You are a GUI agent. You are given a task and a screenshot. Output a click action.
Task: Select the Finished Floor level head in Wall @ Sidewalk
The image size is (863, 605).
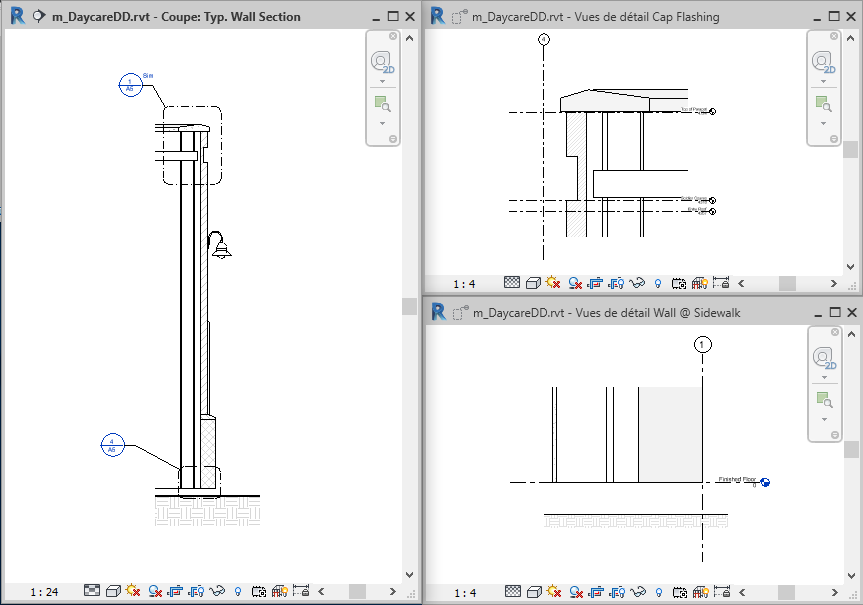(x=765, y=482)
